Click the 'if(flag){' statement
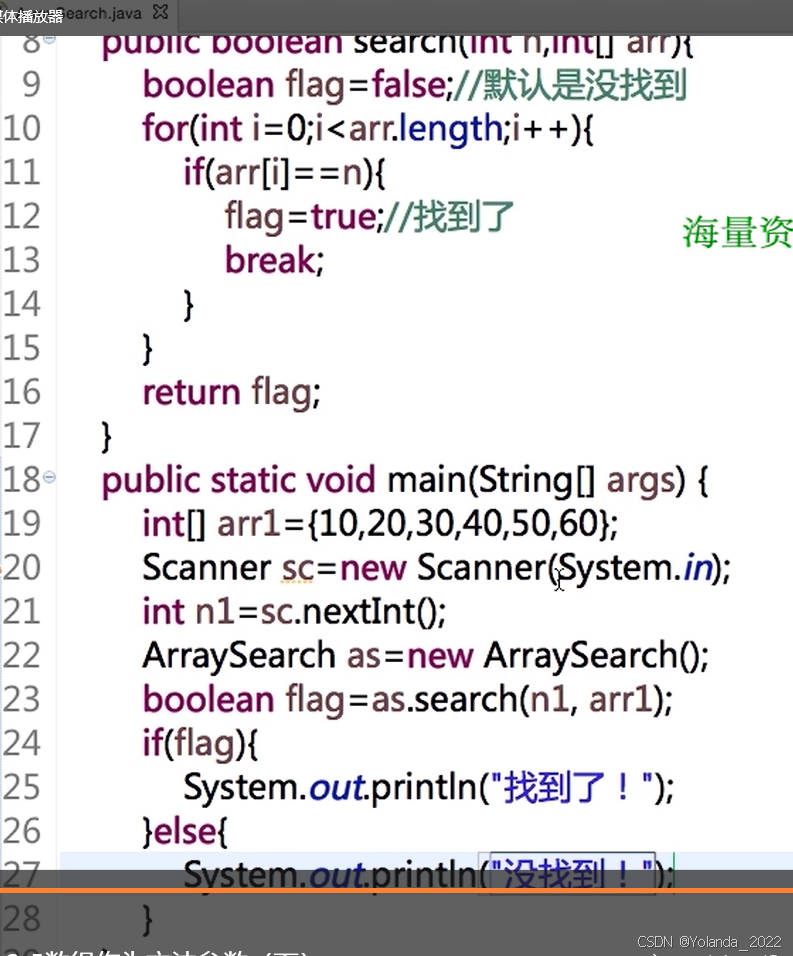Viewport: 793px width, 956px height. click(x=200, y=744)
